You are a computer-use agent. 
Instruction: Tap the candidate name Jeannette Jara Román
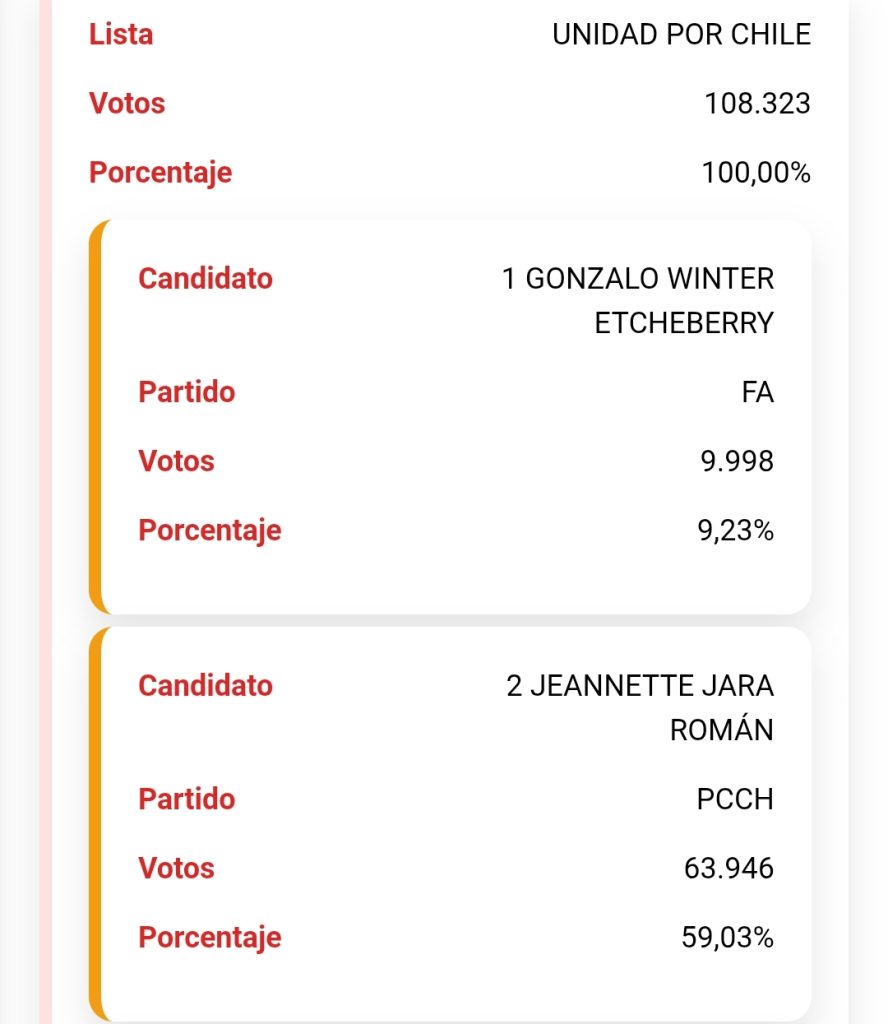(x=640, y=708)
